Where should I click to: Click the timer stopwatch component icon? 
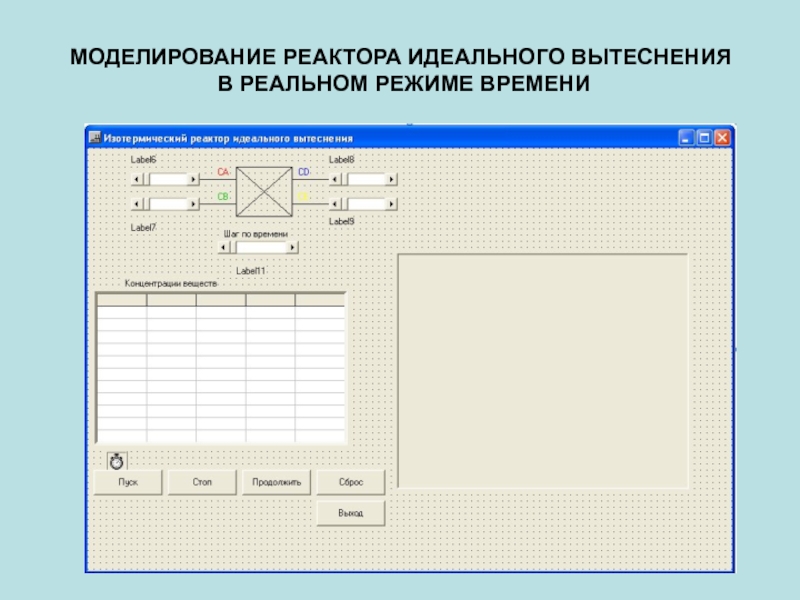point(117,460)
